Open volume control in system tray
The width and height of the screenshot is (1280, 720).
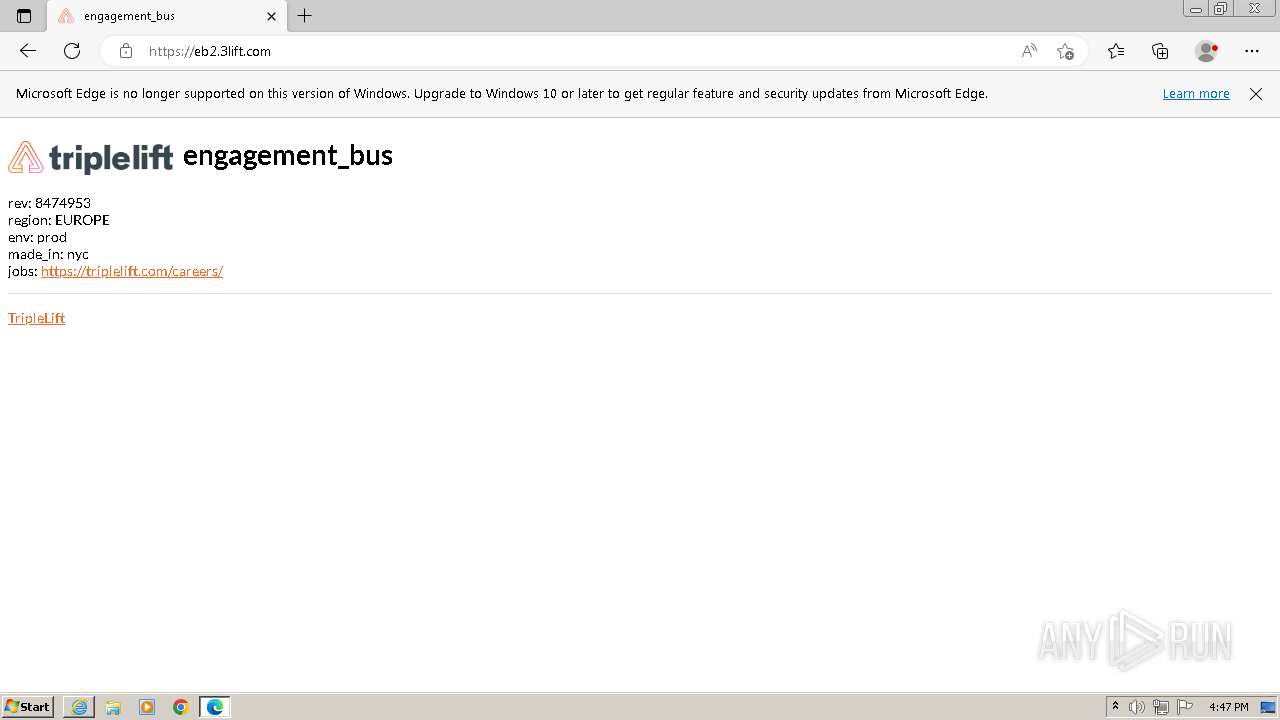(1137, 707)
